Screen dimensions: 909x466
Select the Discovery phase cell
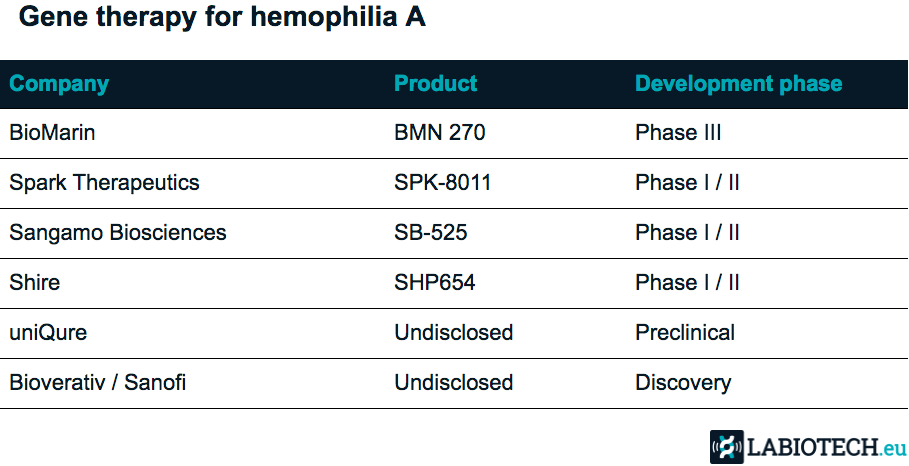click(683, 383)
